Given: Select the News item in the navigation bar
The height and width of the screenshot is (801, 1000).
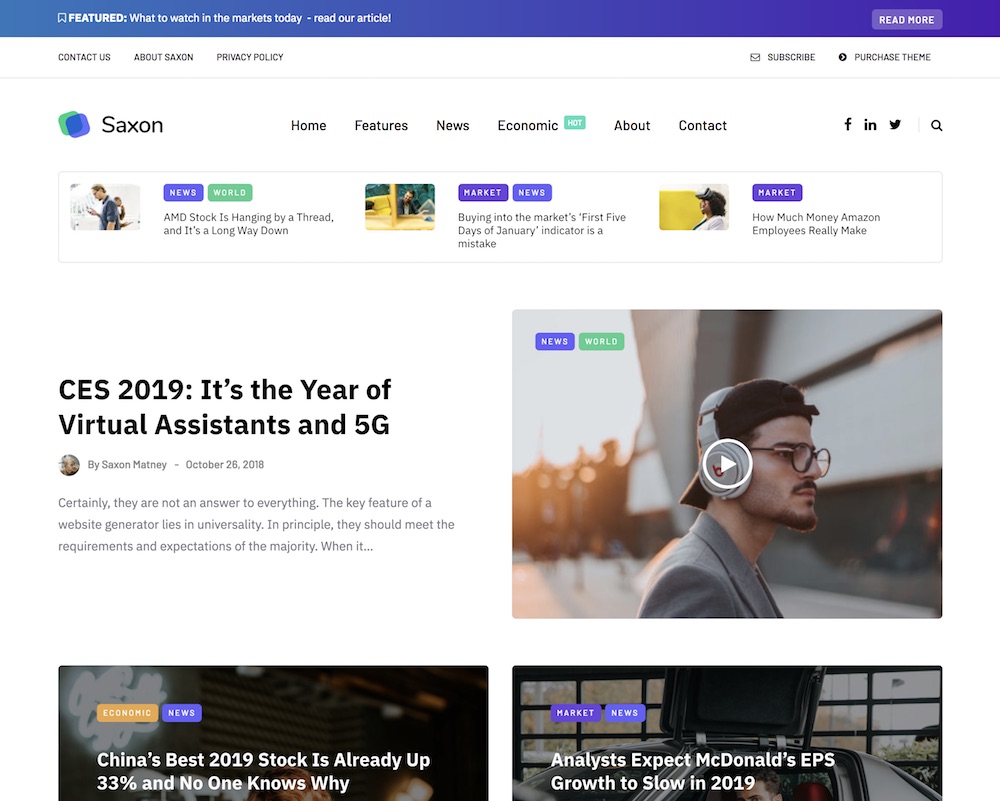Looking at the screenshot, I should 452,125.
